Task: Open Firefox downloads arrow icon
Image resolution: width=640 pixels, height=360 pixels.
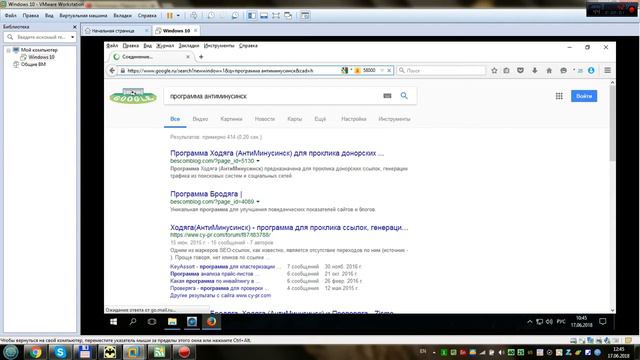Action: pos(535,71)
